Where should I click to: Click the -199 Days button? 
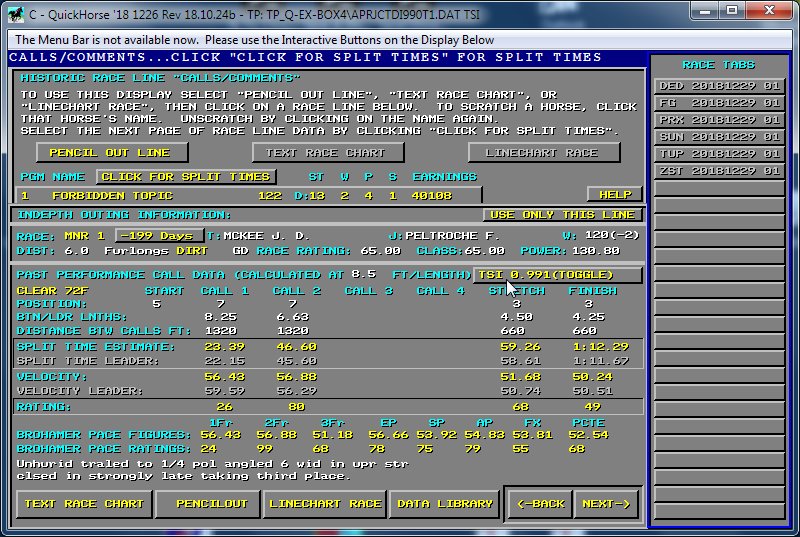pyautogui.click(x=159, y=236)
